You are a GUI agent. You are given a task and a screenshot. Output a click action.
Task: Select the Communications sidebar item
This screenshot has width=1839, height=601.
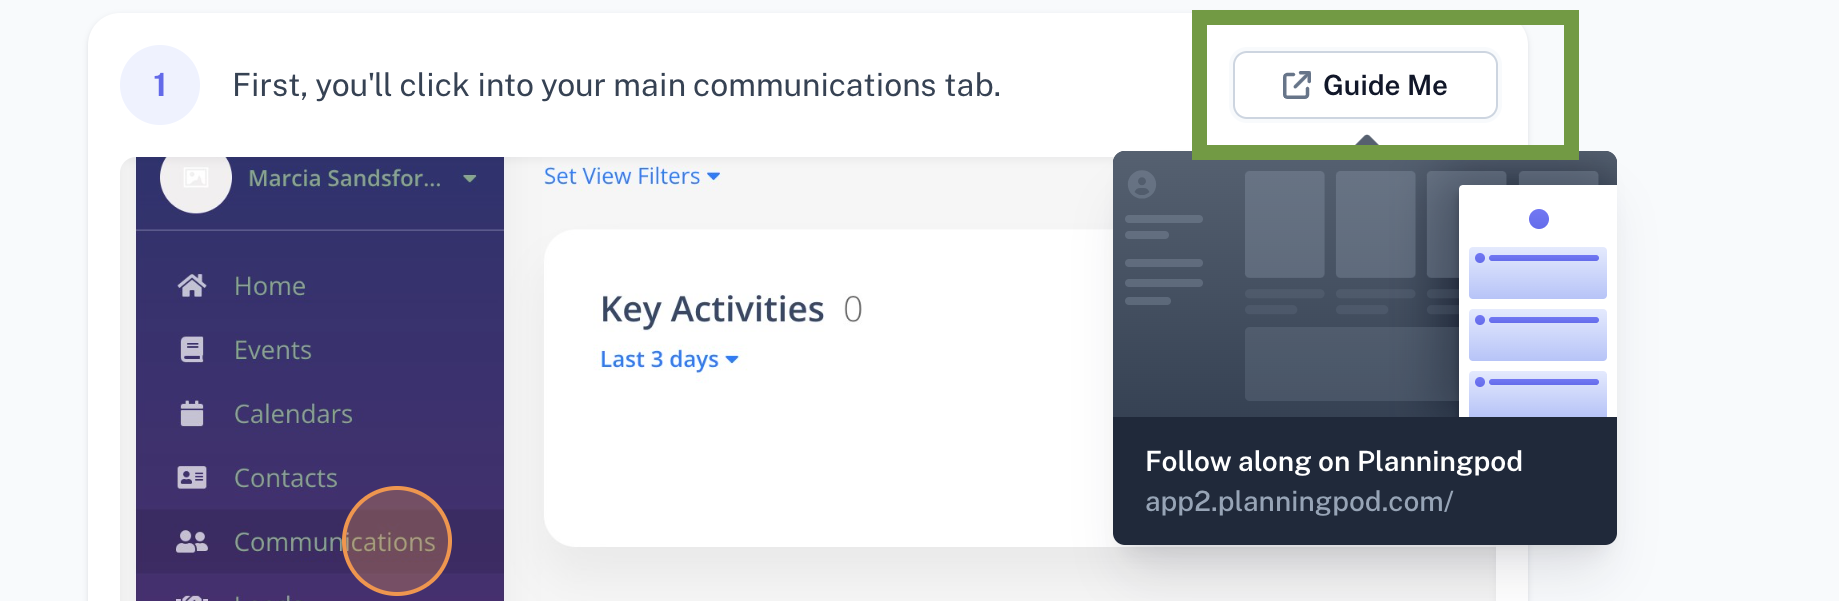tap(320, 542)
